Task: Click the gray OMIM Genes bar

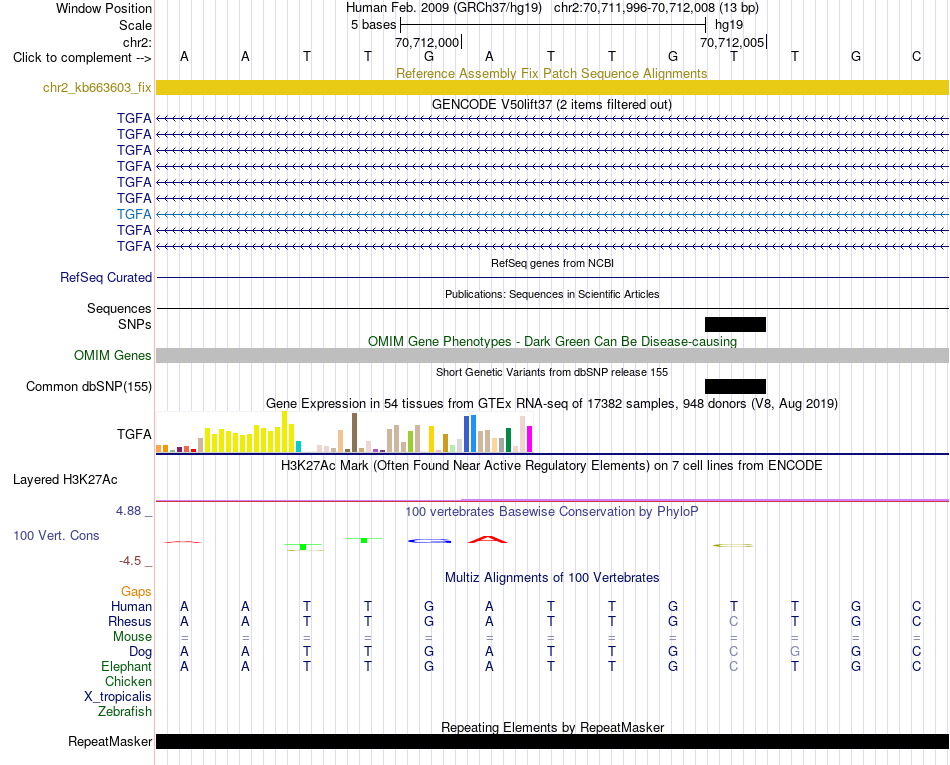Action: 552,356
